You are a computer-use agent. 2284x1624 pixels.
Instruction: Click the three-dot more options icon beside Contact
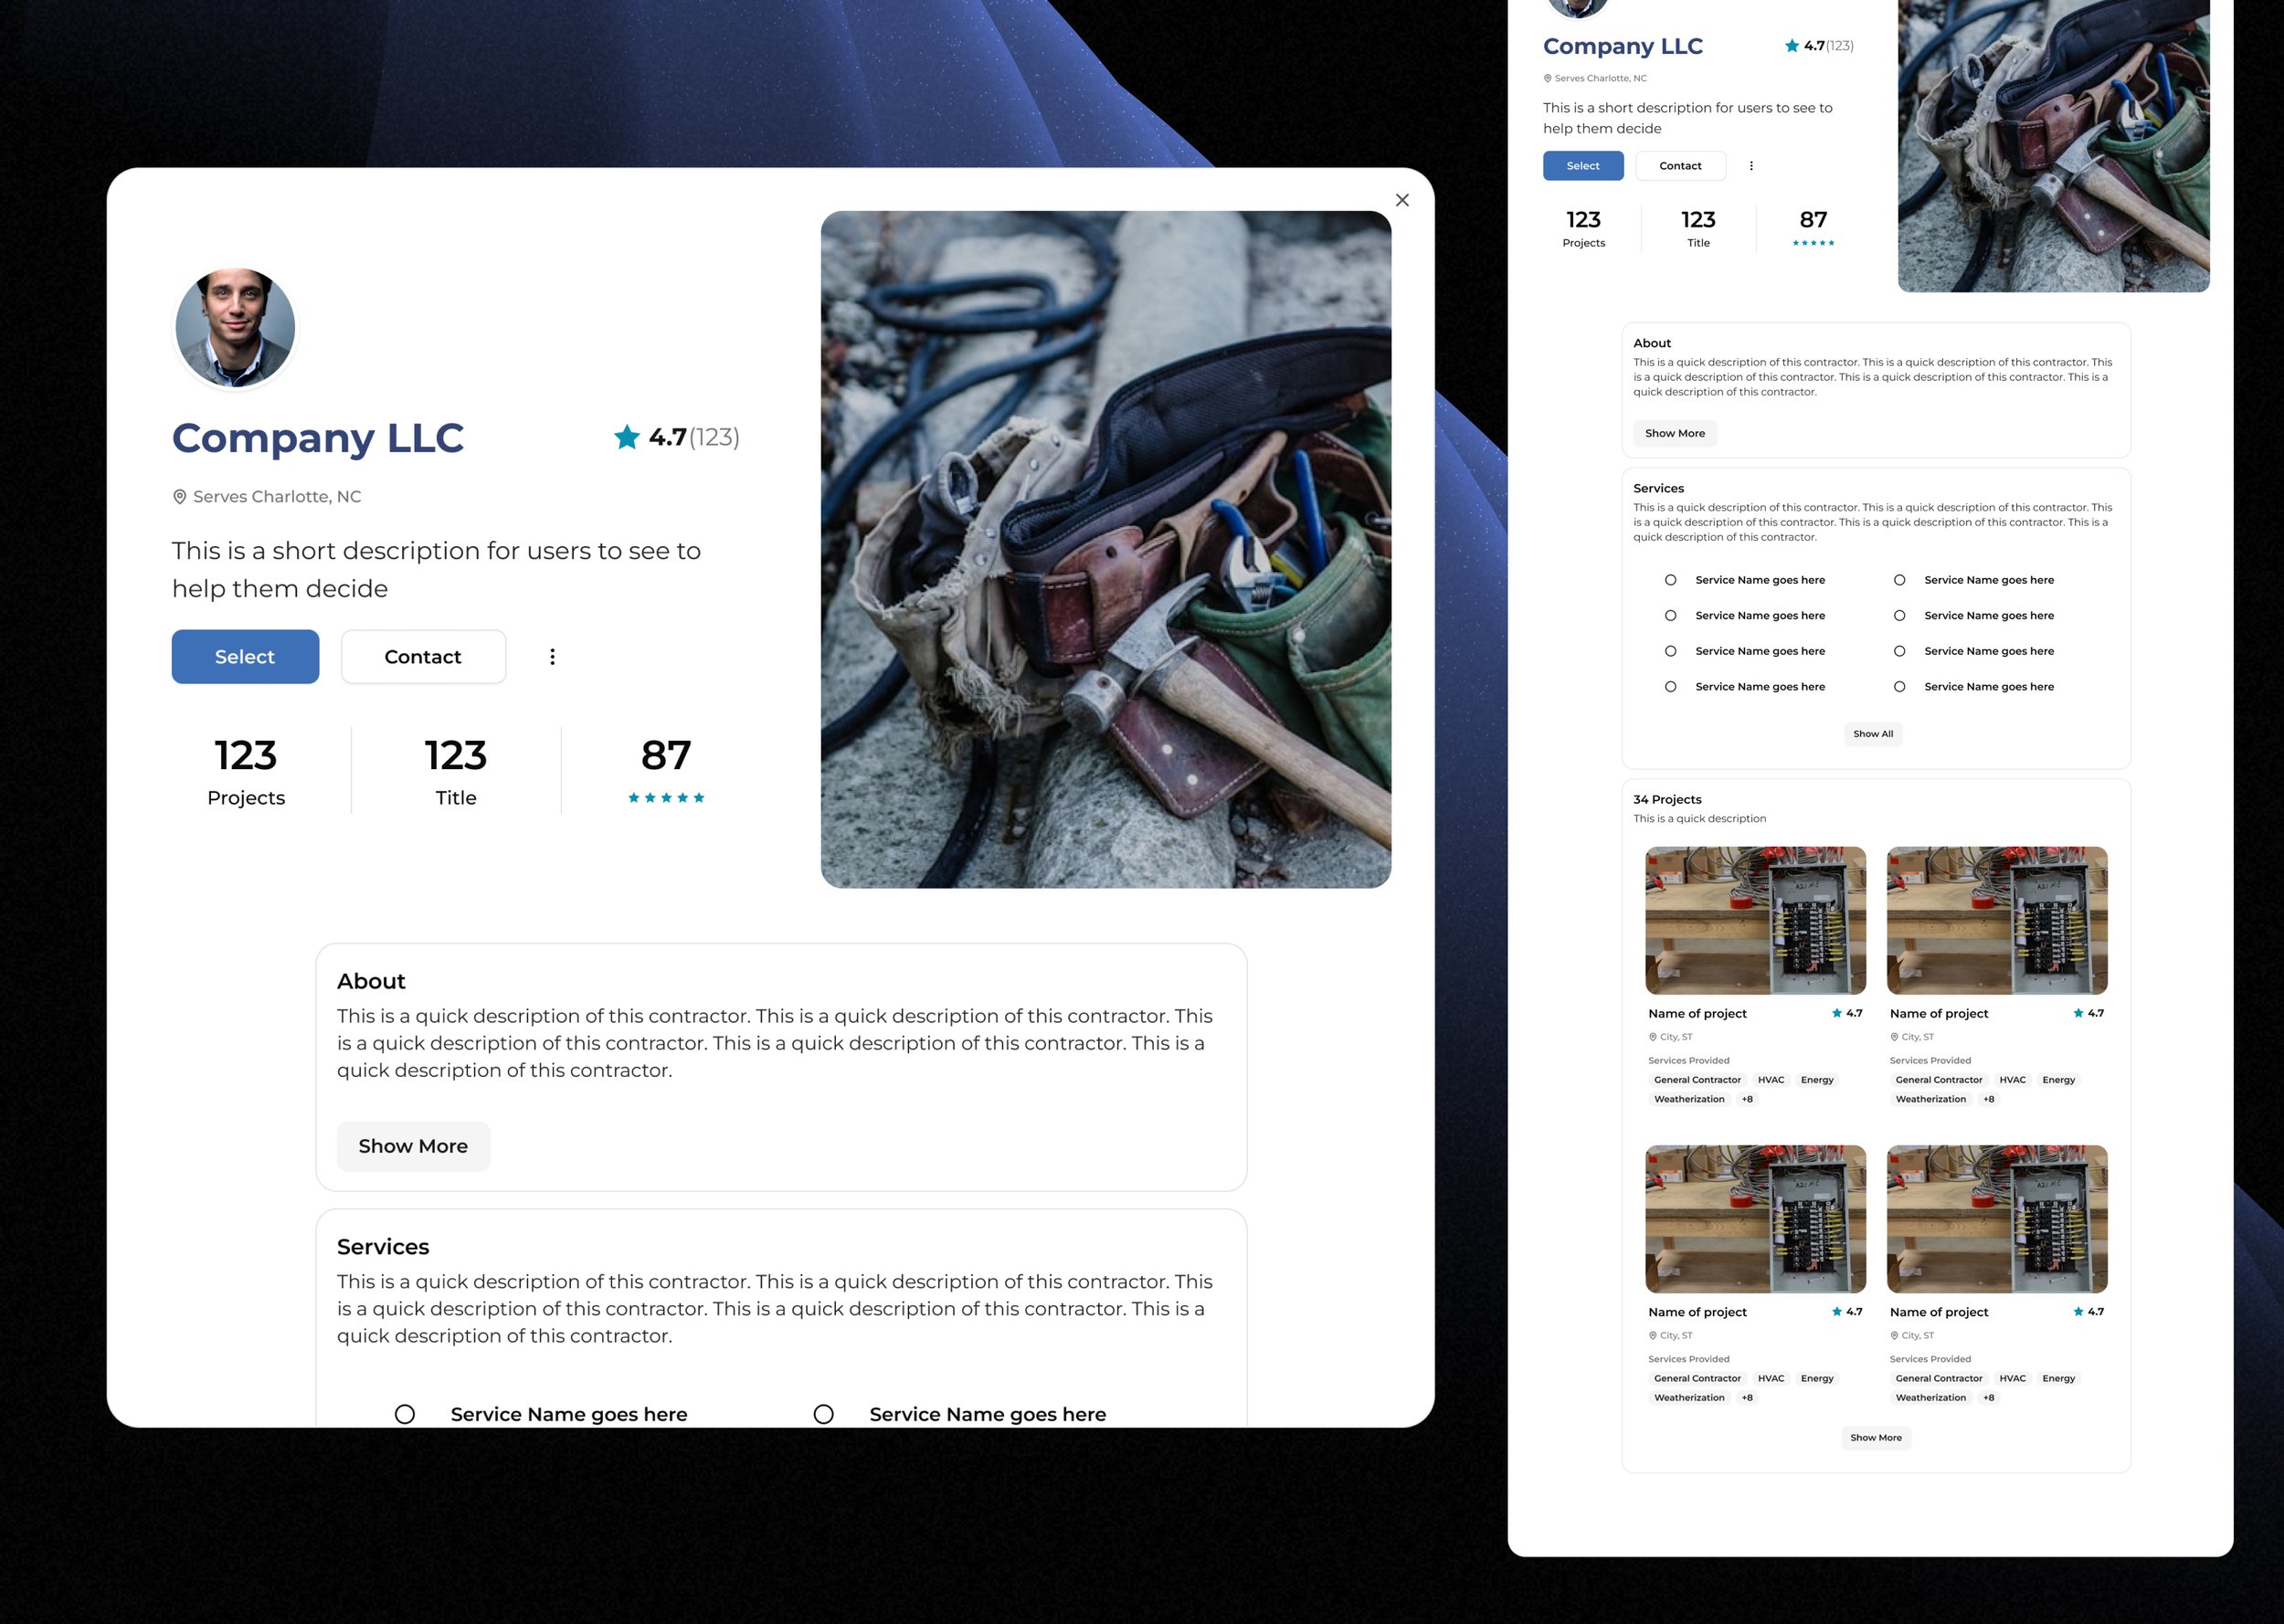[x=552, y=657]
